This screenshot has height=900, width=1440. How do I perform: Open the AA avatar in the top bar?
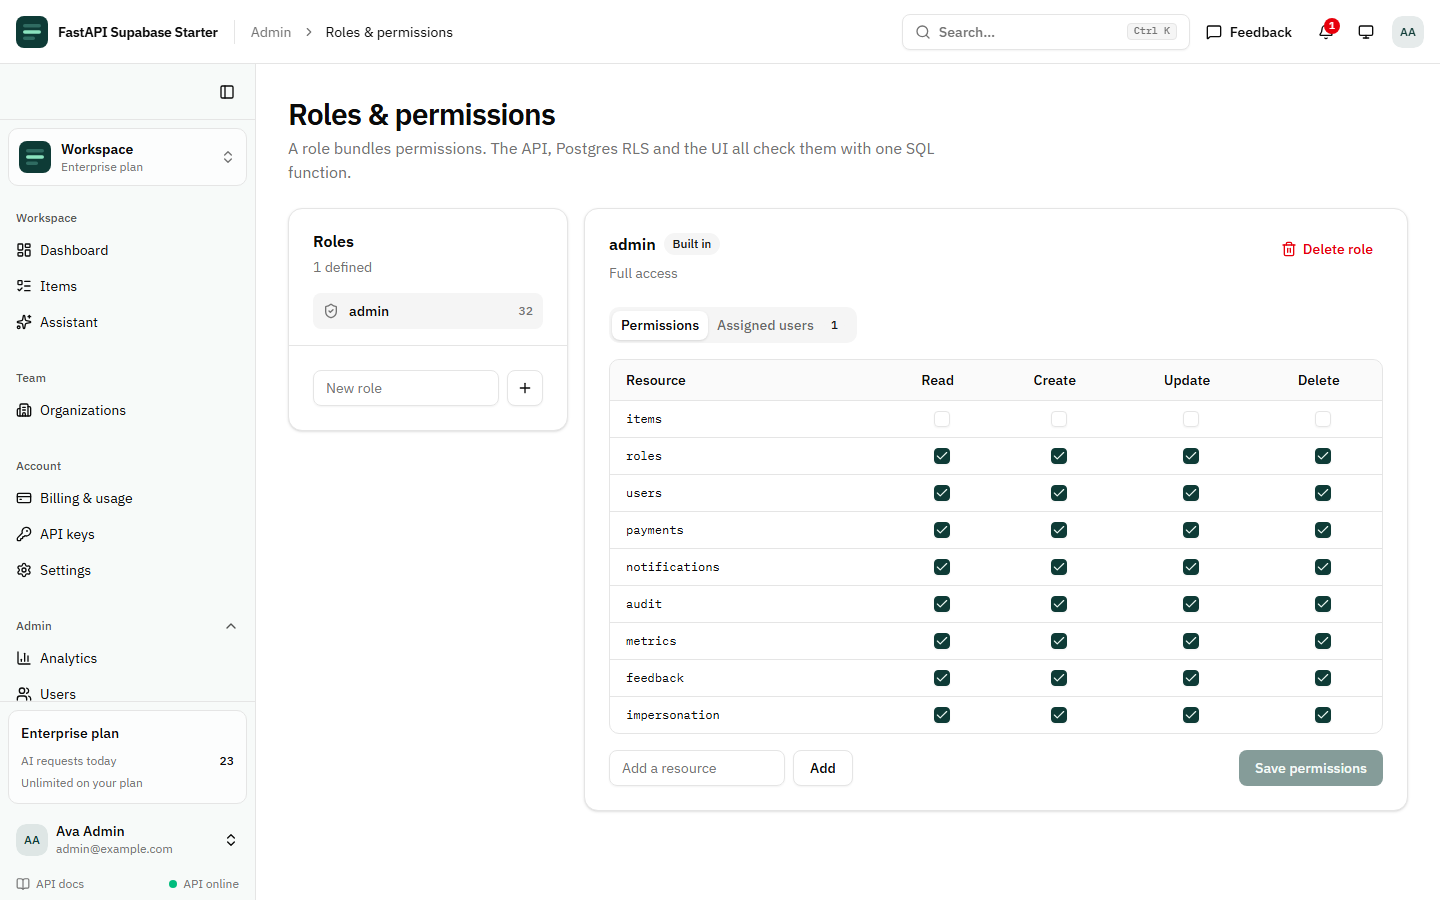click(1408, 32)
